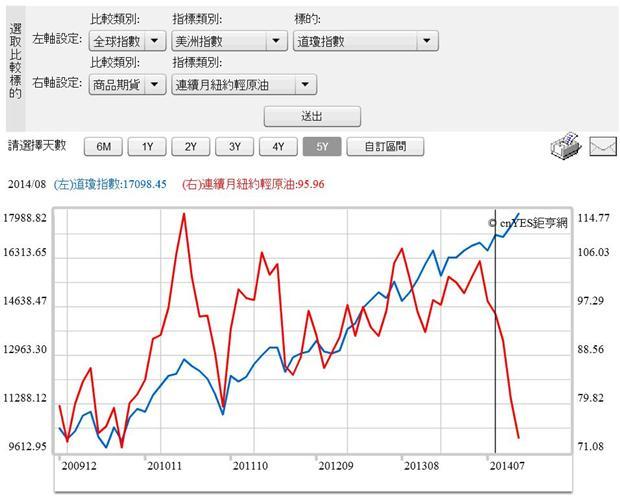Click the vertical black cursor line in chart

click(x=495, y=331)
